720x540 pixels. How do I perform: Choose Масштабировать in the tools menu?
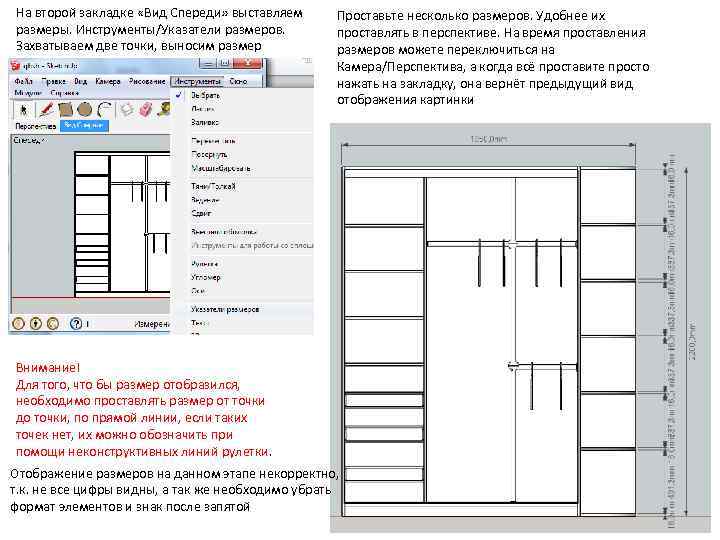(x=221, y=169)
